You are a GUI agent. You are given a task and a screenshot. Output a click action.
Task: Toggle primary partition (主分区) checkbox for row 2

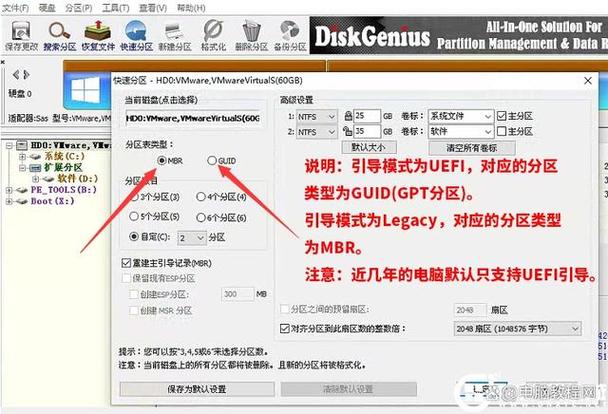point(501,131)
